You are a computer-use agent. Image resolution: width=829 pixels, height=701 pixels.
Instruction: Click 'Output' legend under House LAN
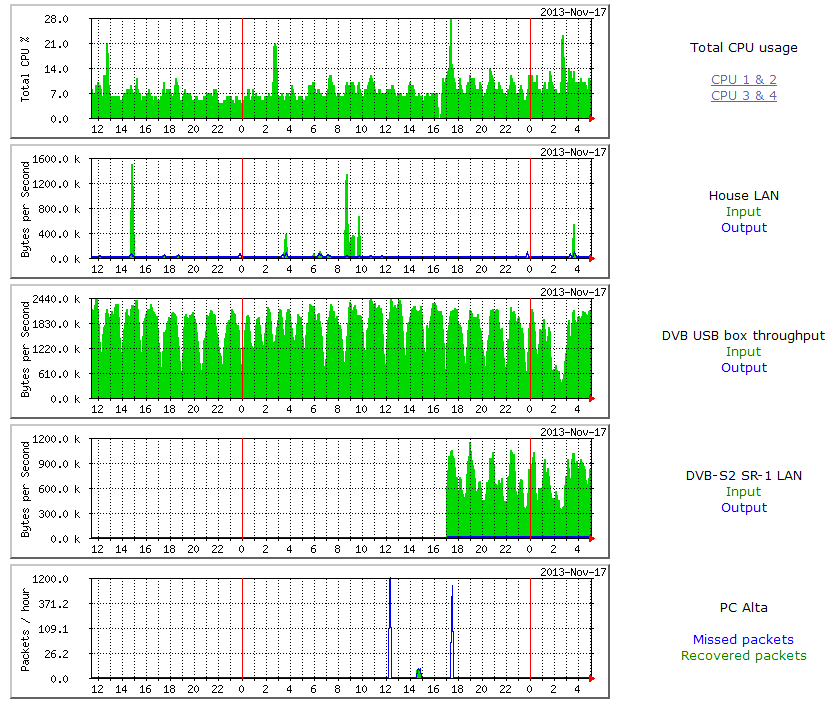(x=743, y=227)
